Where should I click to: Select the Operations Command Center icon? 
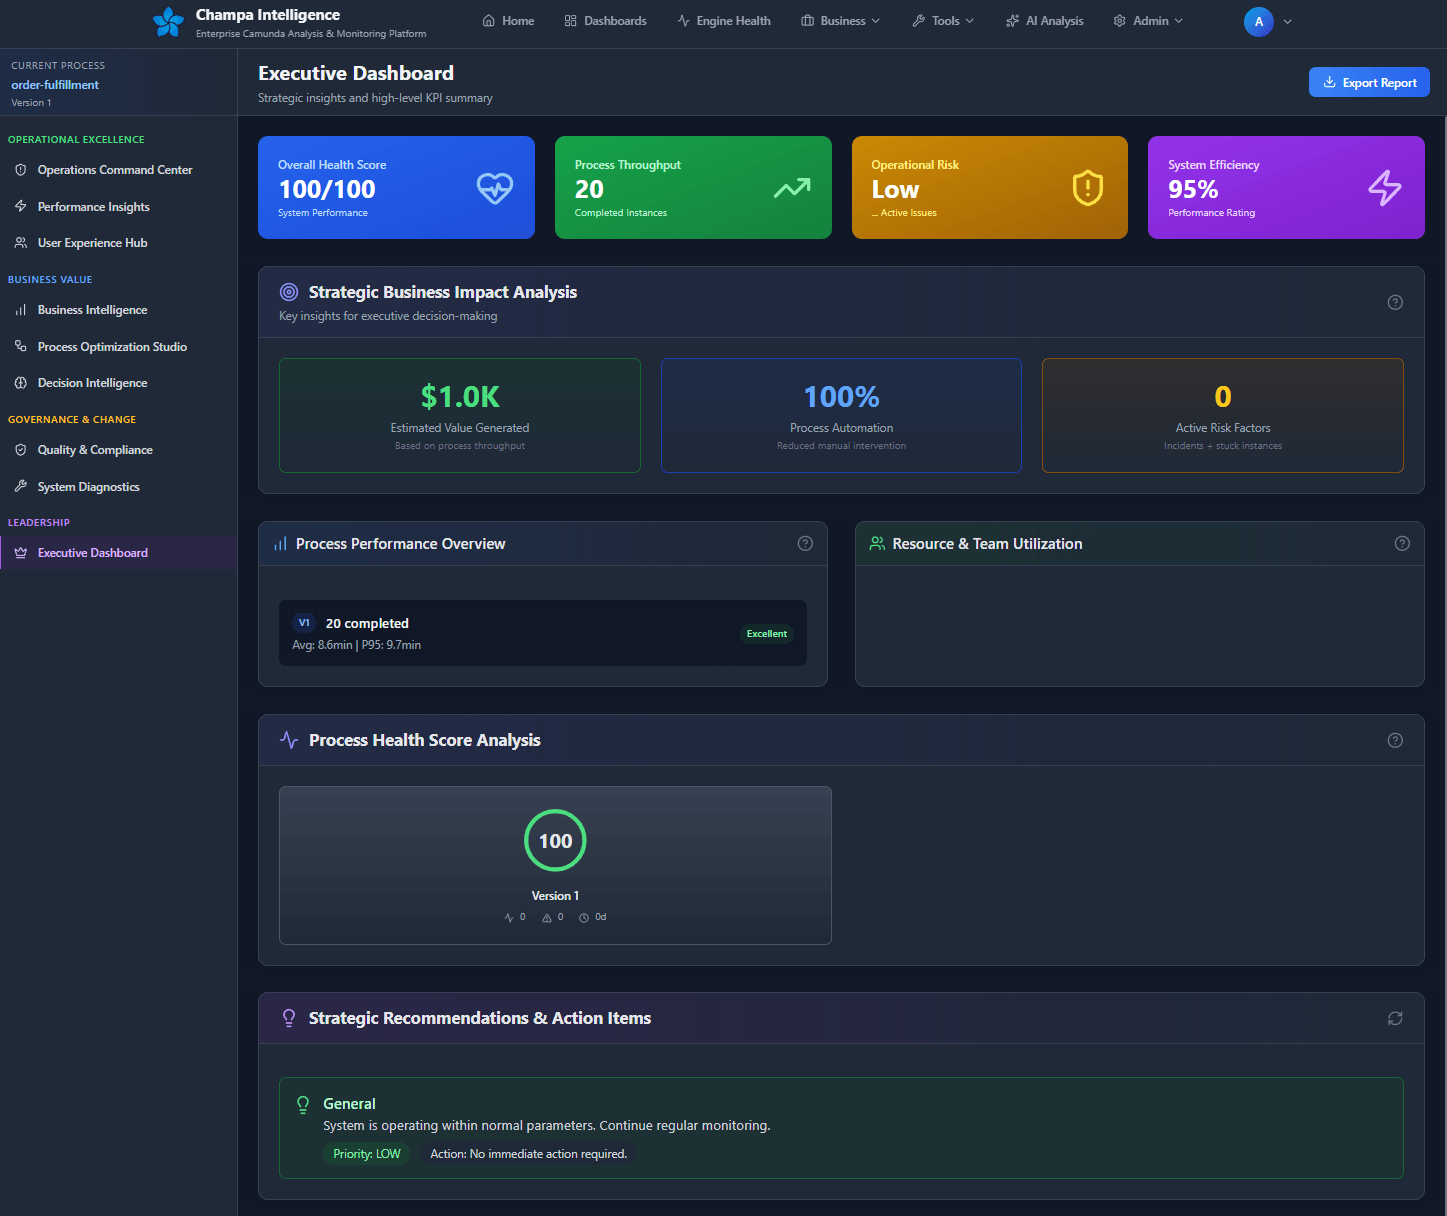(21, 170)
